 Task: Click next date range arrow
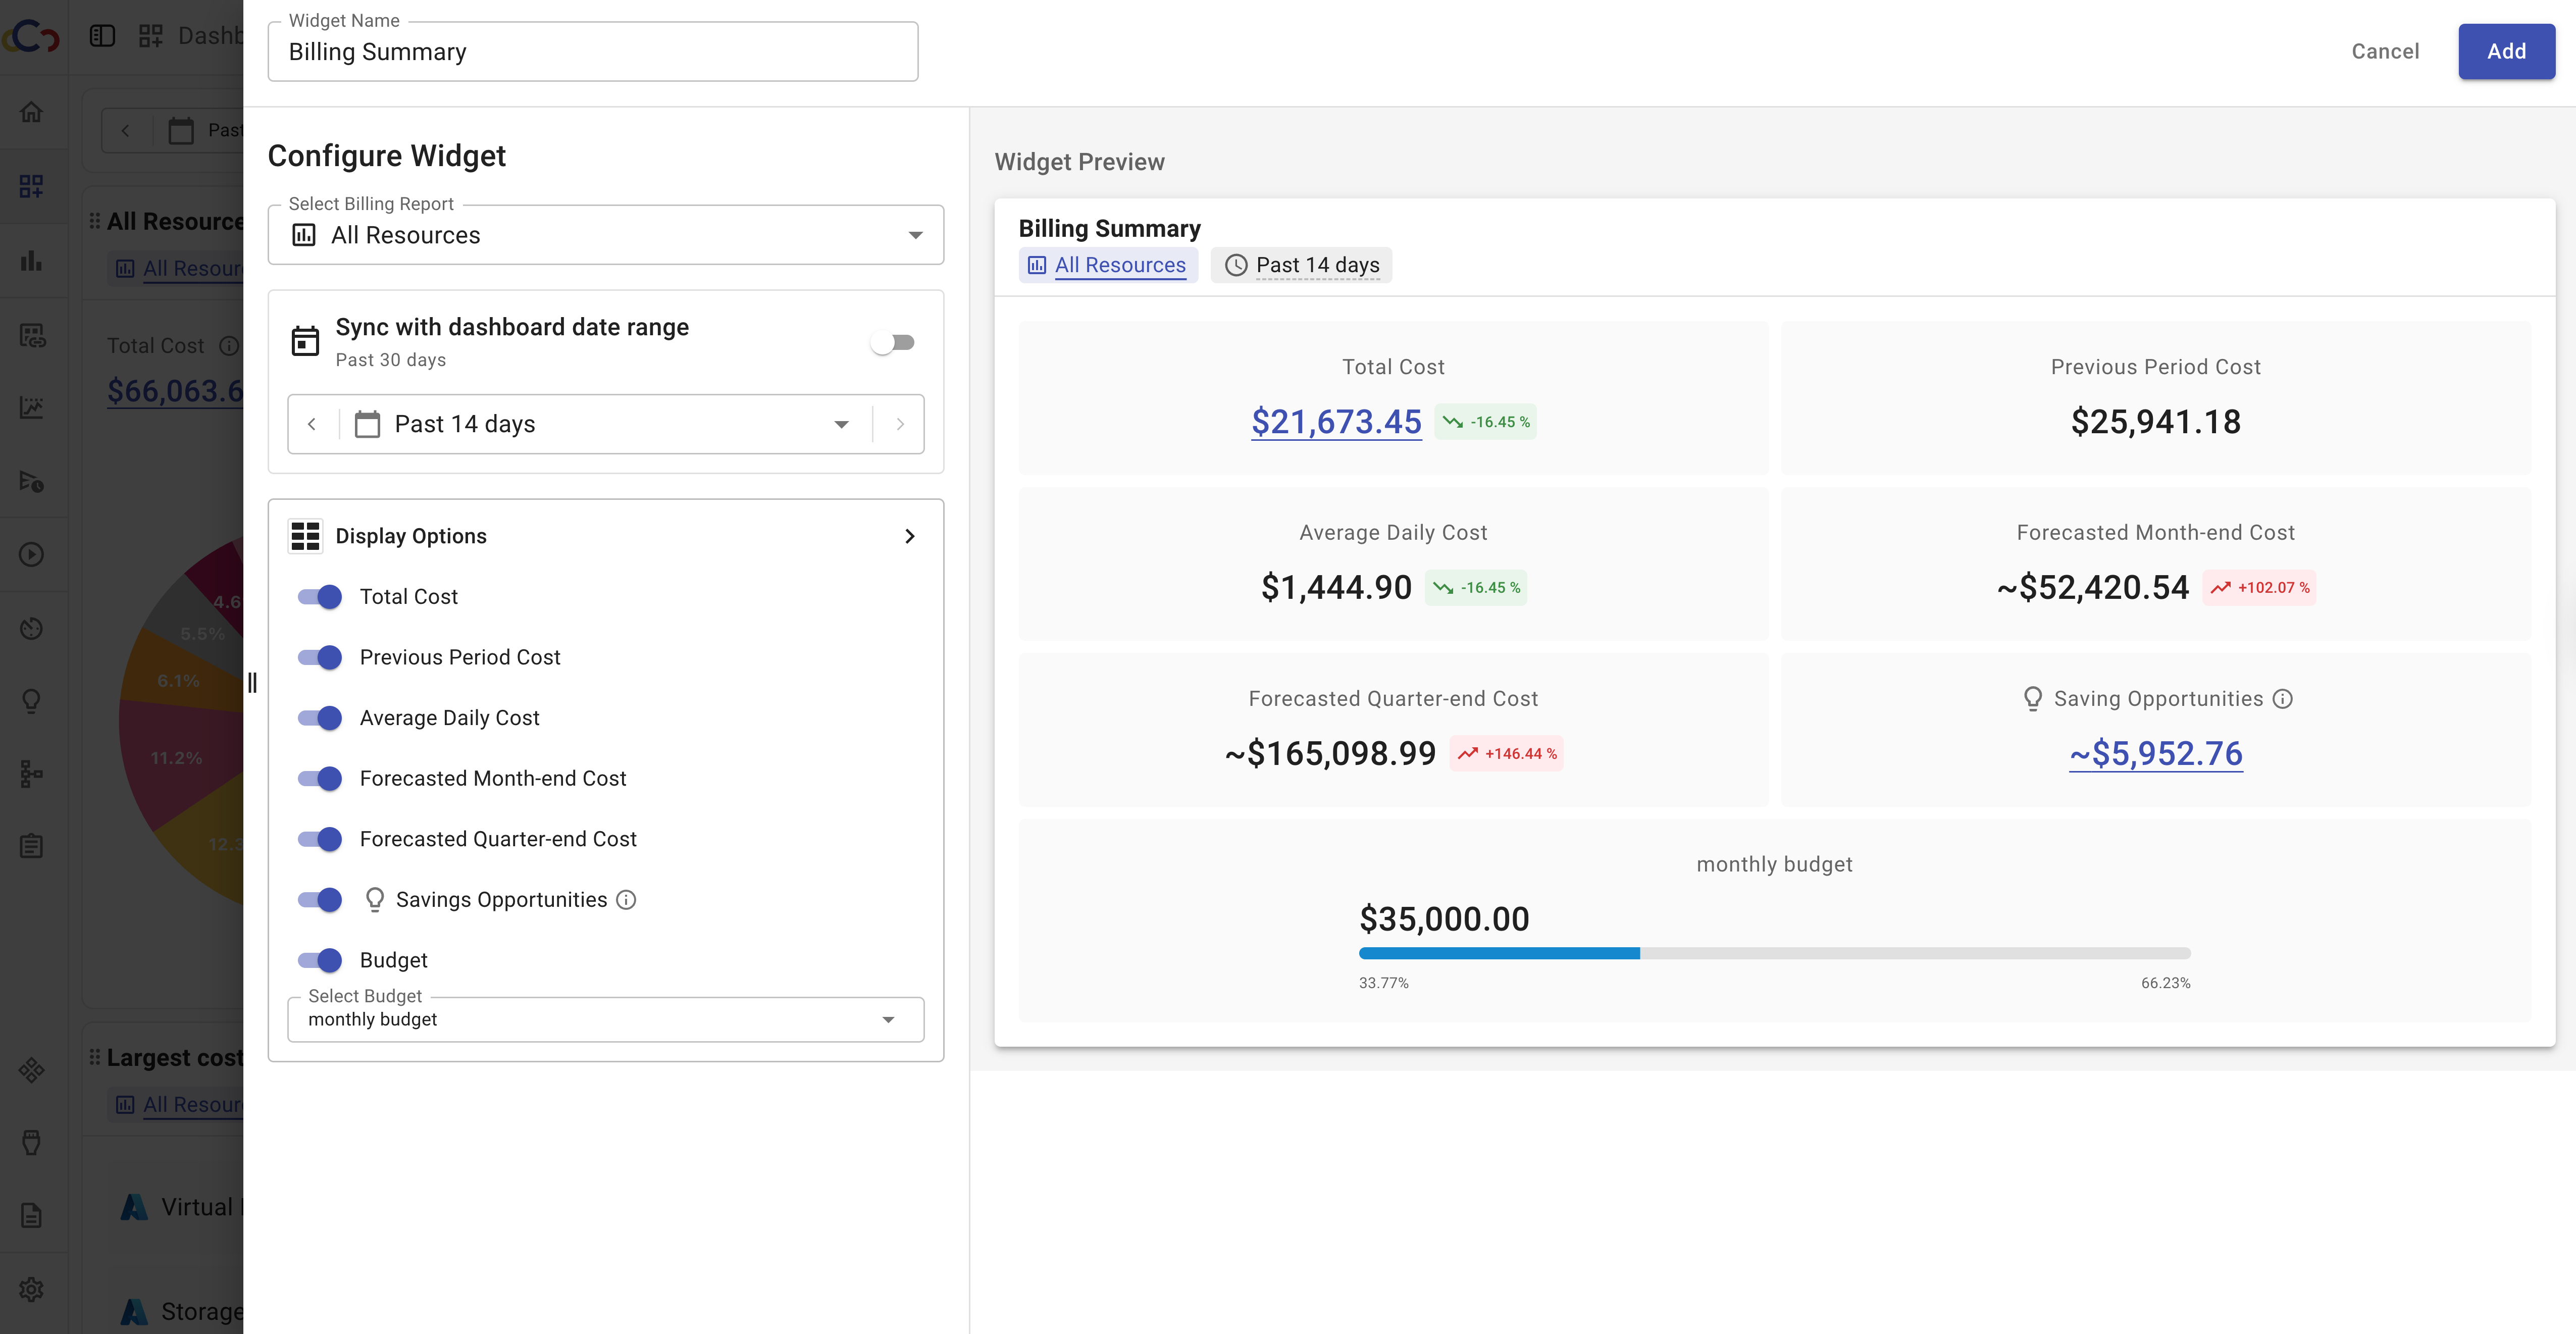pos(899,424)
